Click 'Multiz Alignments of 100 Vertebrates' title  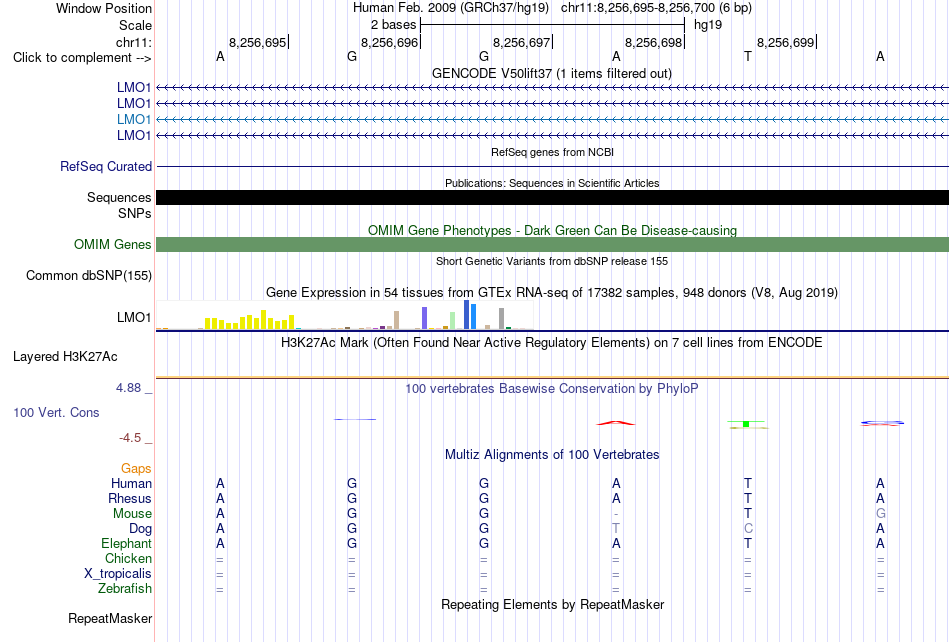[552, 454]
